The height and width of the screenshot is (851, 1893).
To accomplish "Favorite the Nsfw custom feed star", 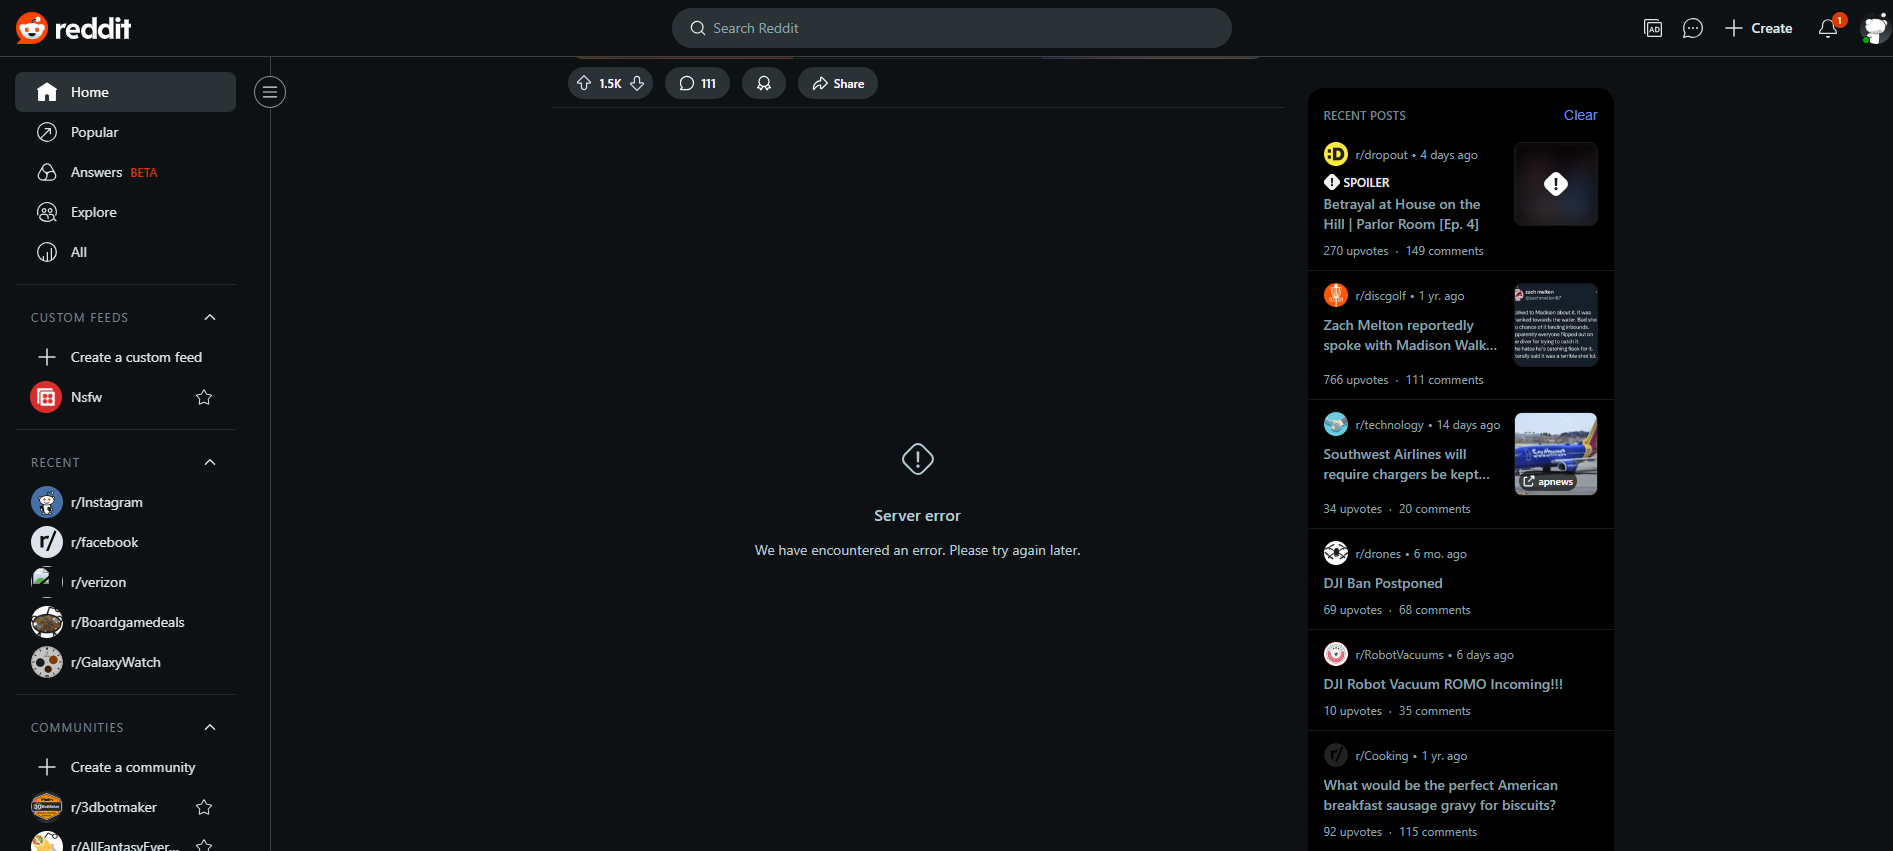I will click(x=204, y=397).
